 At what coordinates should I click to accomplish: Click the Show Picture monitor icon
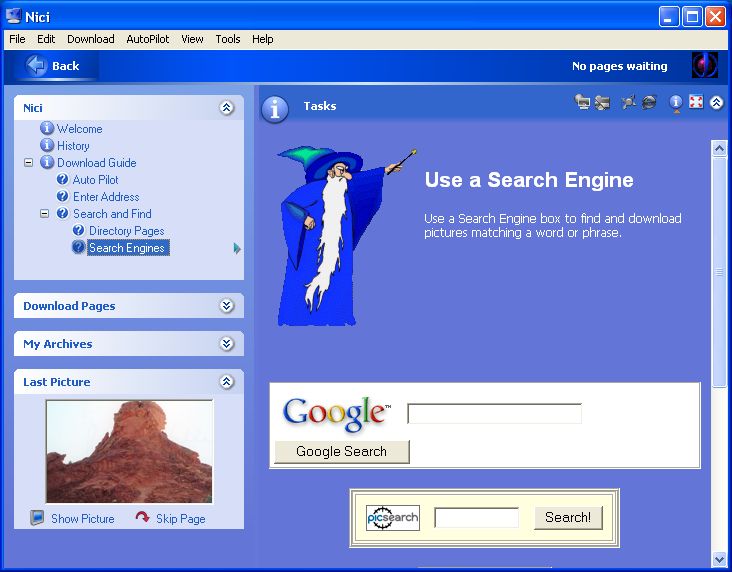tap(37, 518)
